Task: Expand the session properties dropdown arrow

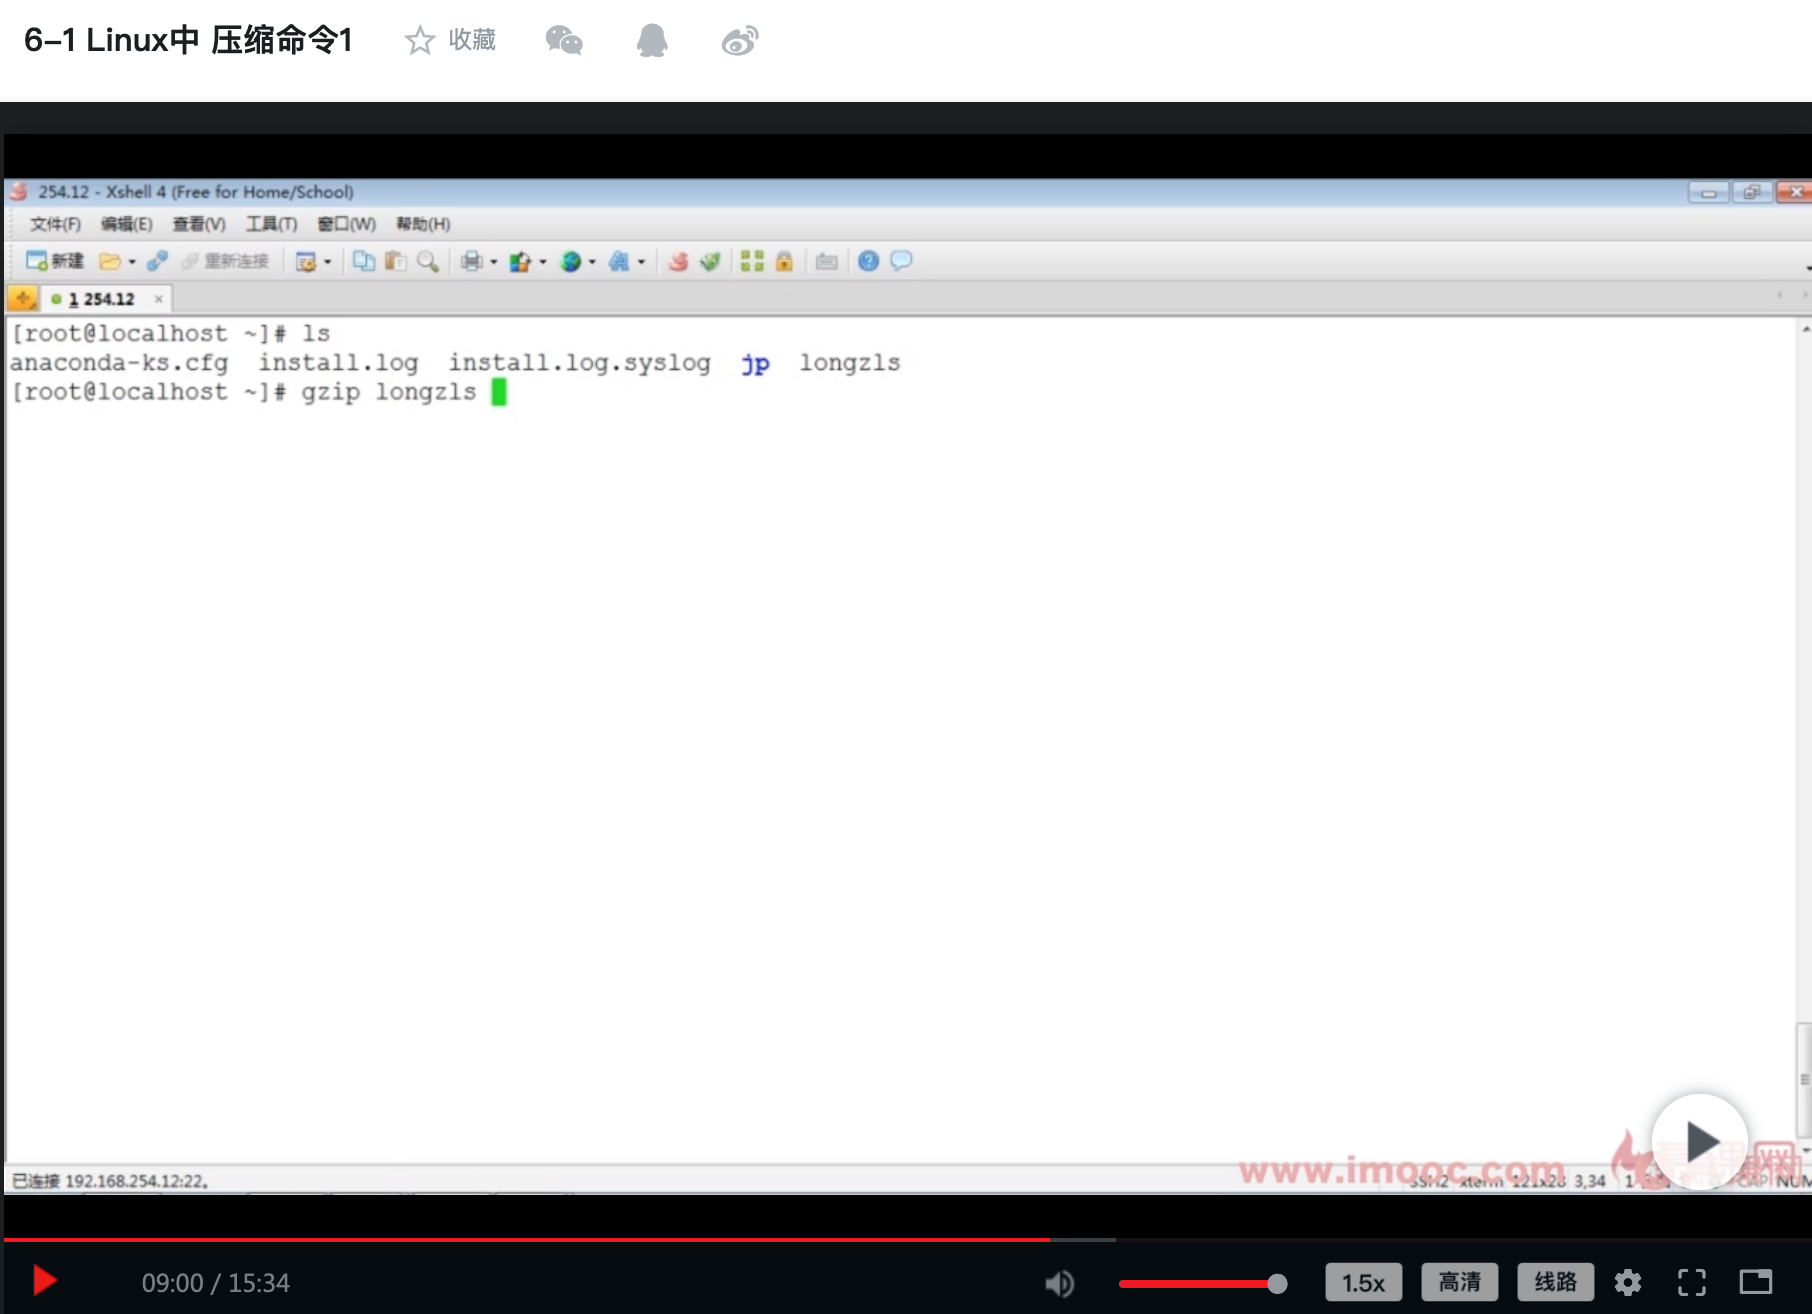Action: pos(327,262)
